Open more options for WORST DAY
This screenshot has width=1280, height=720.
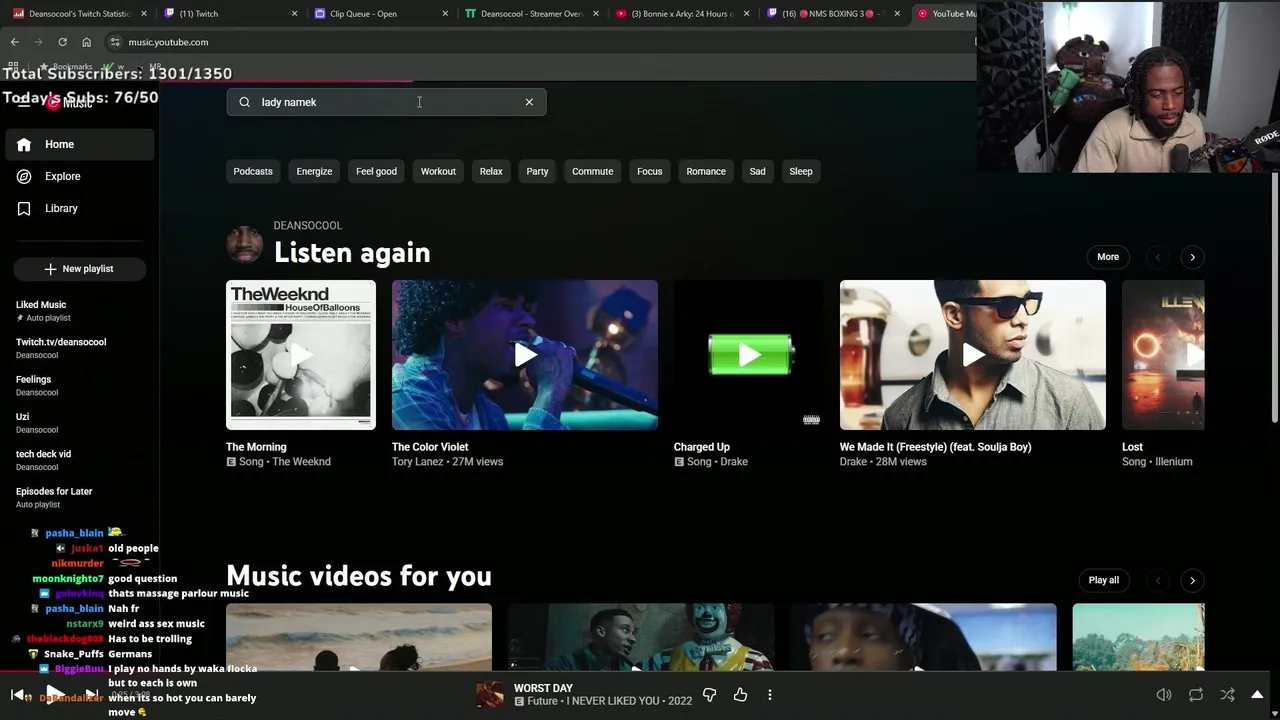click(770, 695)
